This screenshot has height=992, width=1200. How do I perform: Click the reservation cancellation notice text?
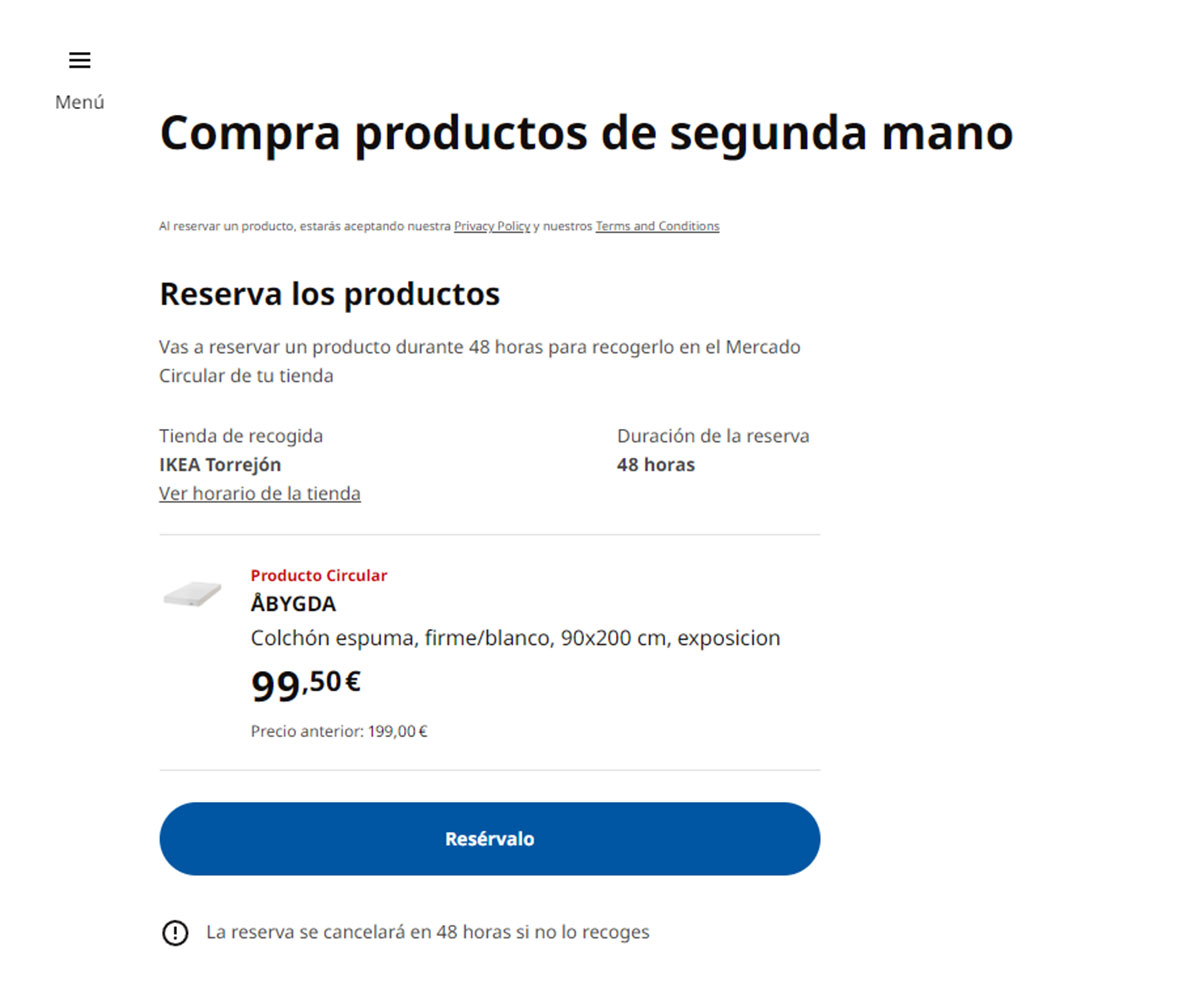pyautogui.click(x=428, y=932)
